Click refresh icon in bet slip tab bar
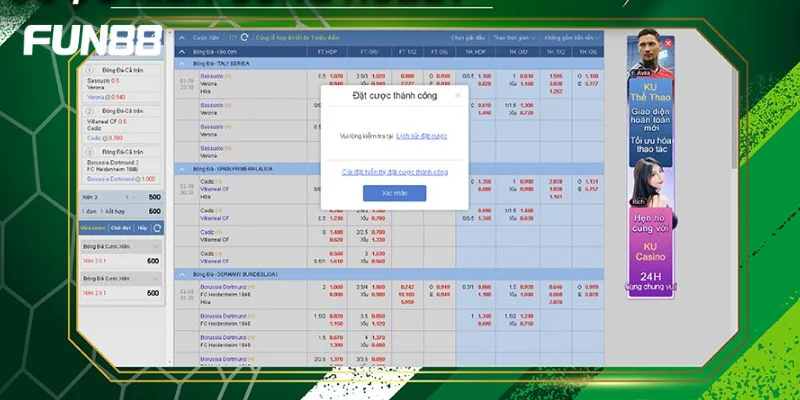The height and width of the screenshot is (400, 800). pos(158,228)
